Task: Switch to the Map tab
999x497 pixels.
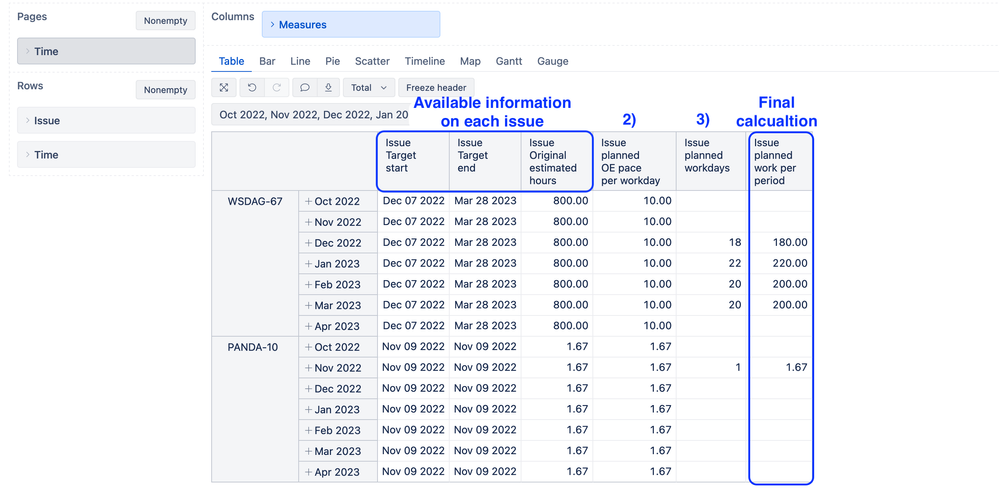Action: (470, 61)
